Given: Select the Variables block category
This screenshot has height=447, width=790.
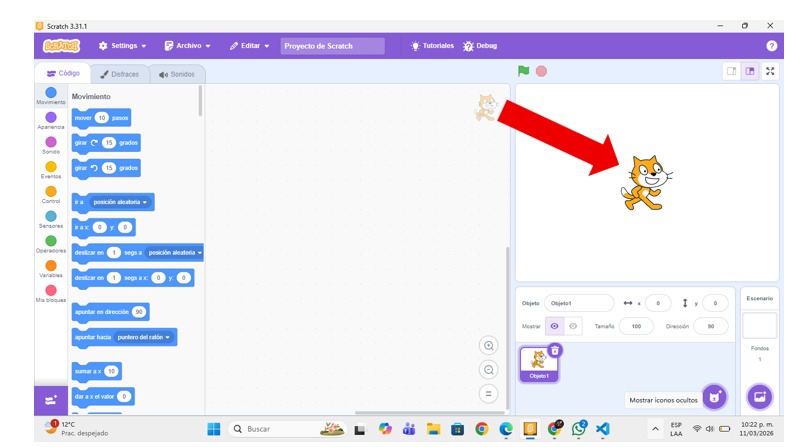Looking at the screenshot, I should (51, 269).
